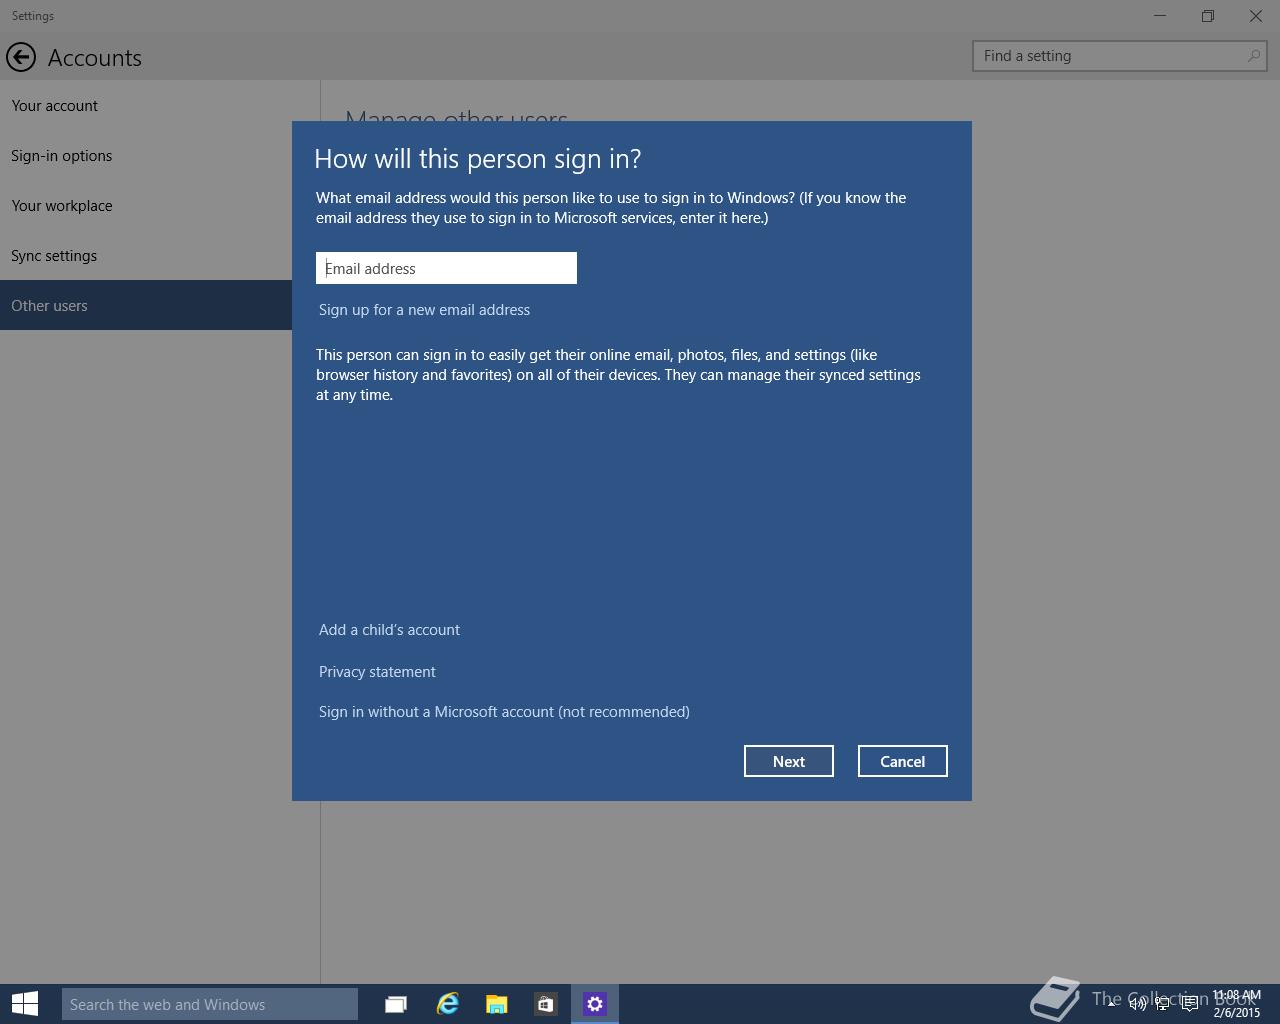Click the Next button
Image resolution: width=1280 pixels, height=1024 pixels.
point(789,761)
